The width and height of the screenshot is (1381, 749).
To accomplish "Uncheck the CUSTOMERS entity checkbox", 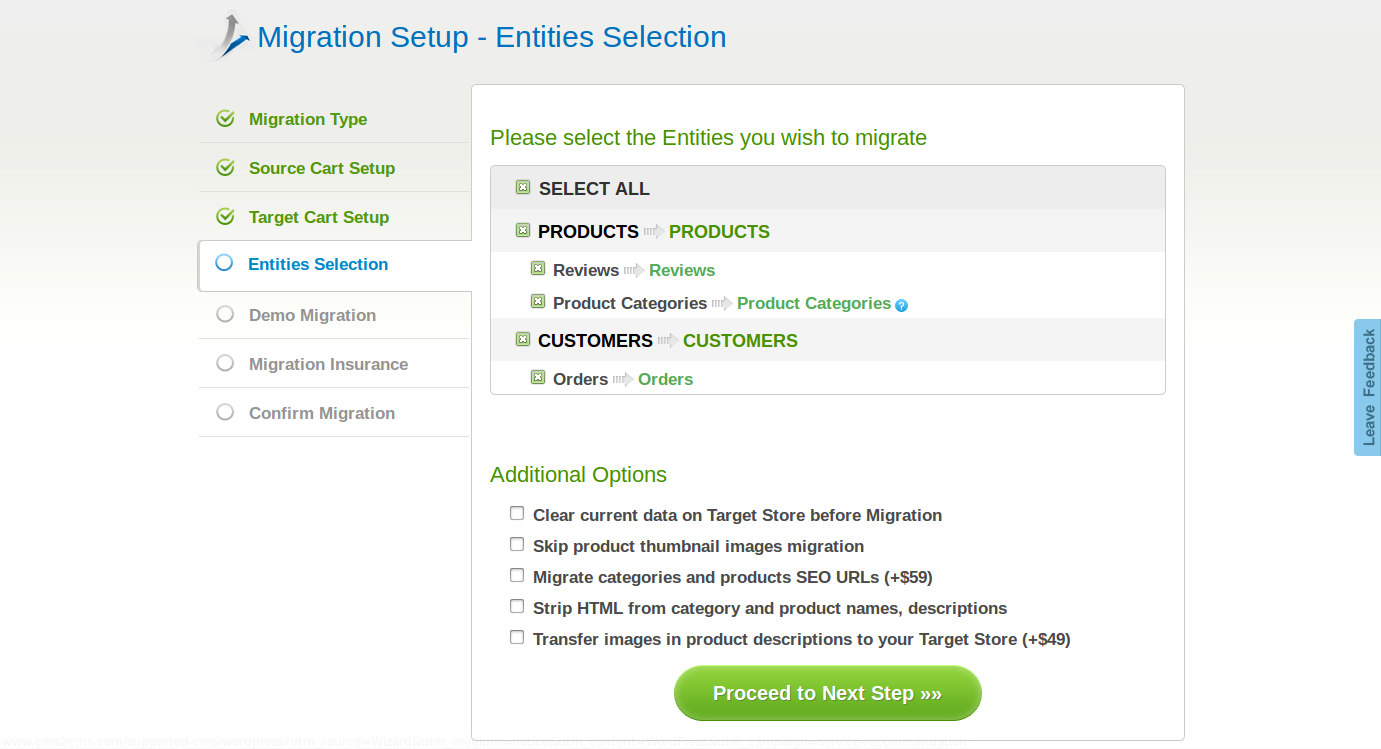I will pyautogui.click(x=523, y=339).
